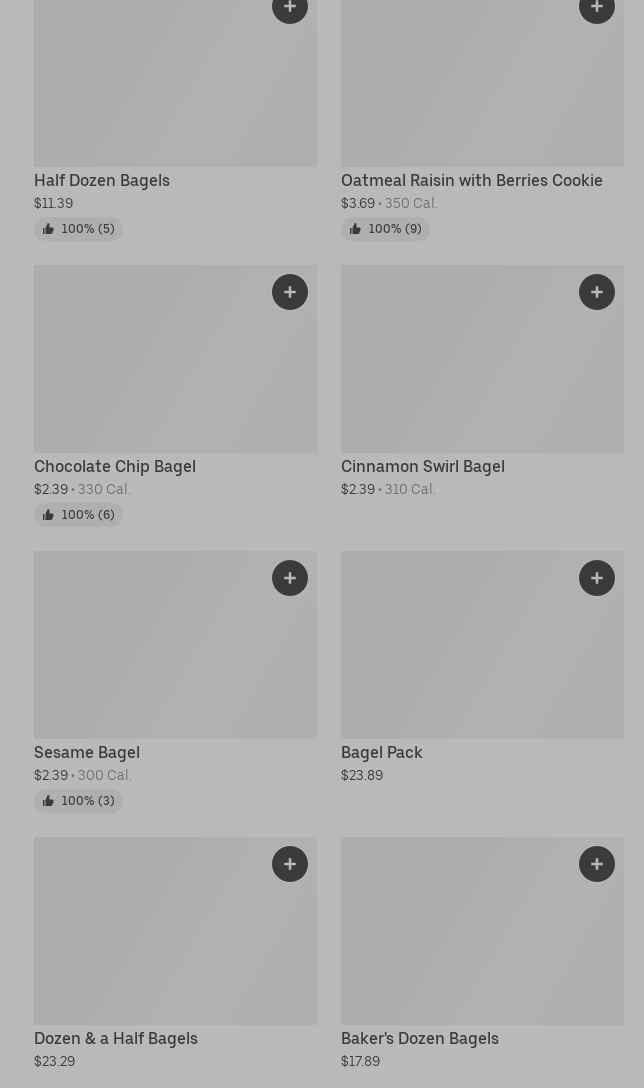View Cinnamon Swirl Bagel details
Image resolution: width=644 pixels, height=1088 pixels.
[x=422, y=467]
